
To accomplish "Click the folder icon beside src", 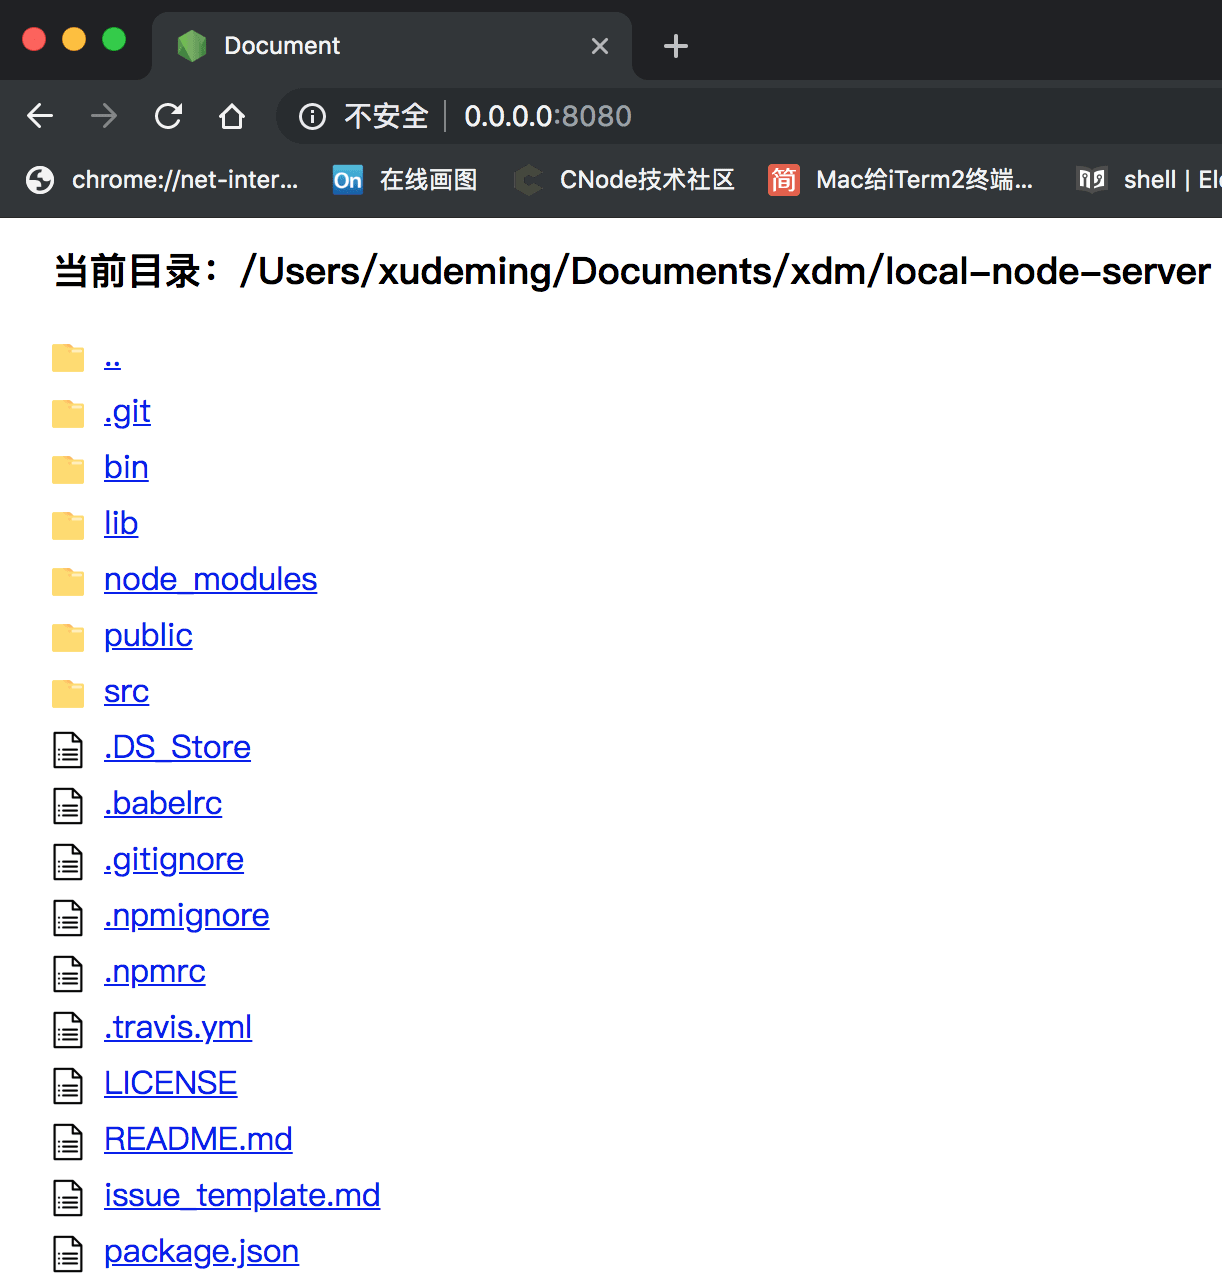I will pos(68,693).
